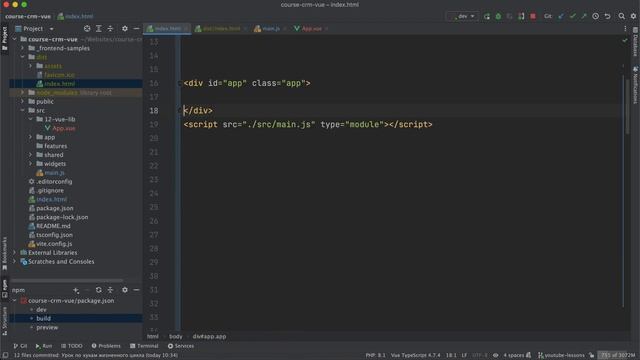Click the Git commit checkmark icon

click(573, 16)
